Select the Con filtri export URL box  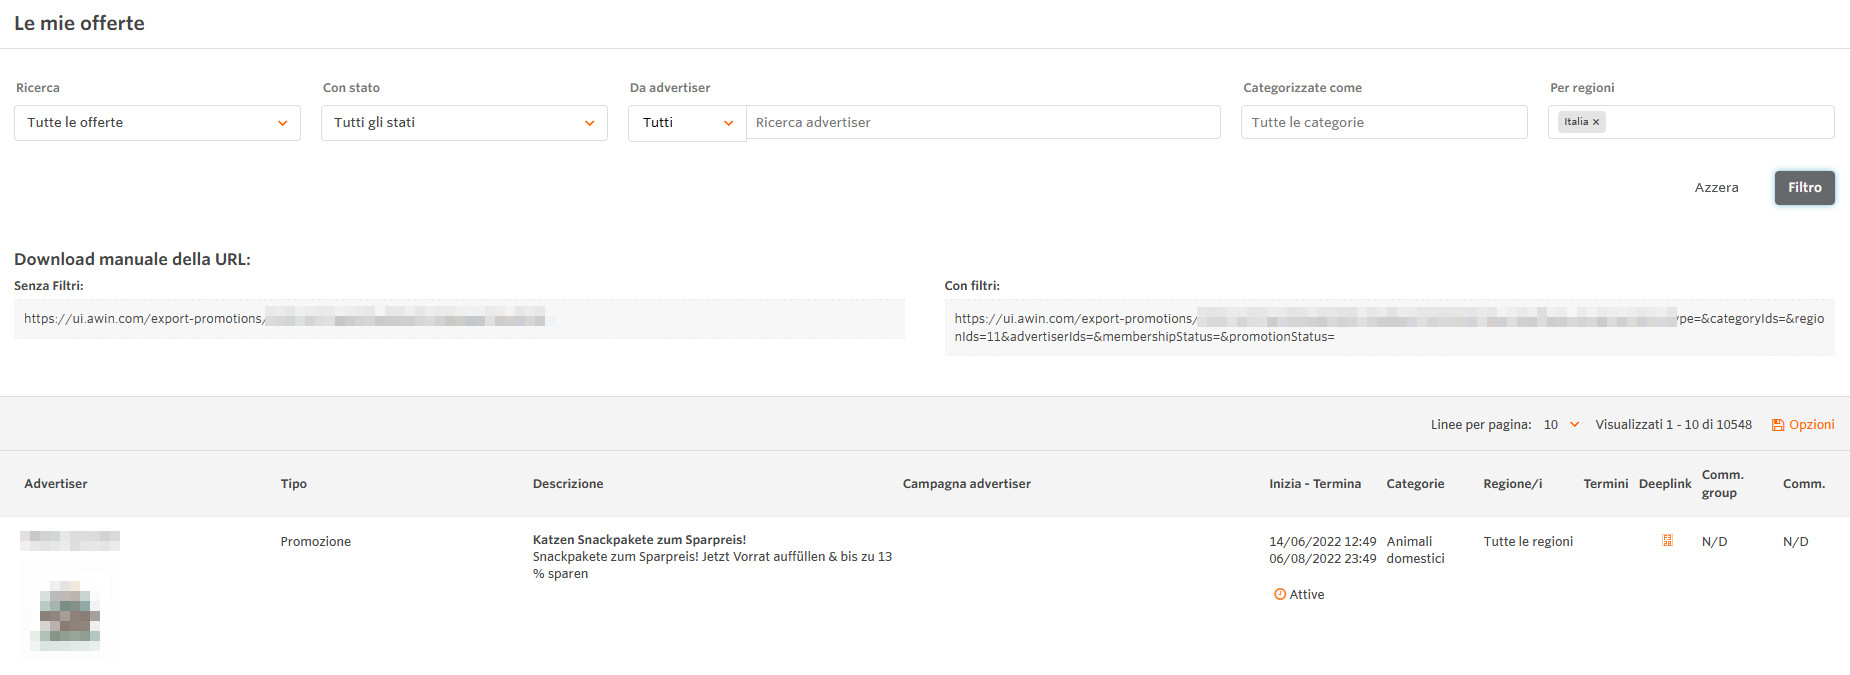tap(1389, 327)
